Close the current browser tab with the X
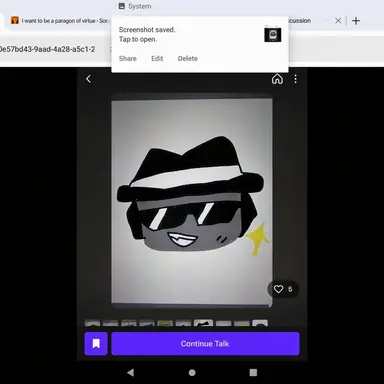 pos(338,21)
